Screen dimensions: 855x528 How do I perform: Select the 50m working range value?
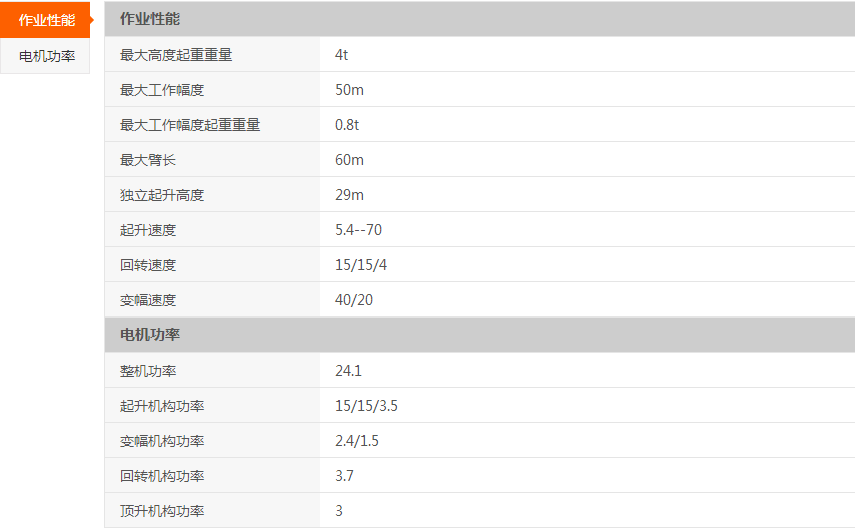pyautogui.click(x=349, y=90)
